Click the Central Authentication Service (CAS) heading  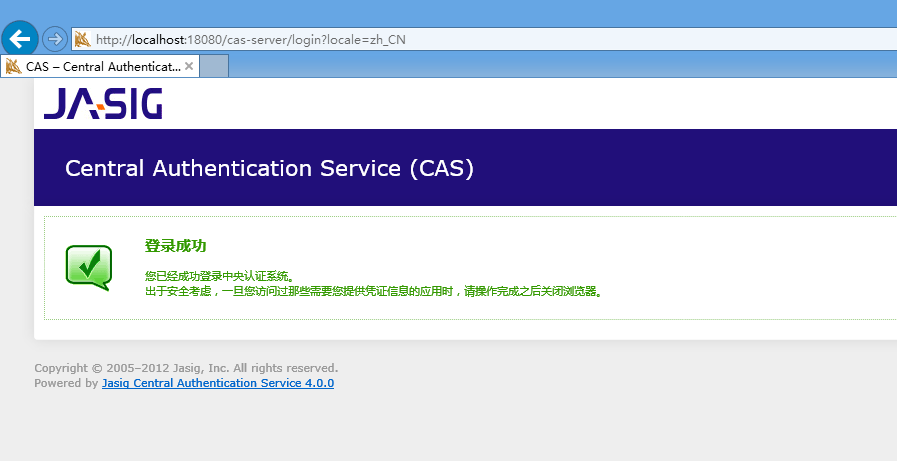tap(269, 168)
